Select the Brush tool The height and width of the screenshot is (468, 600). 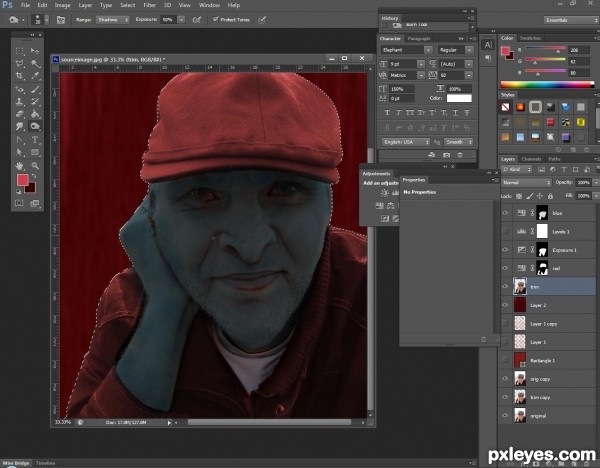(35, 90)
